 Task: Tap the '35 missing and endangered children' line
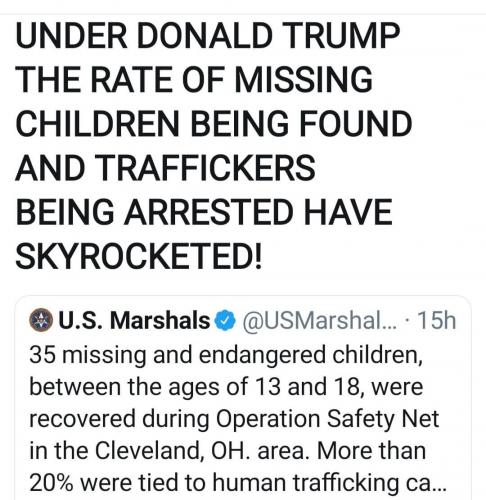coord(226,355)
